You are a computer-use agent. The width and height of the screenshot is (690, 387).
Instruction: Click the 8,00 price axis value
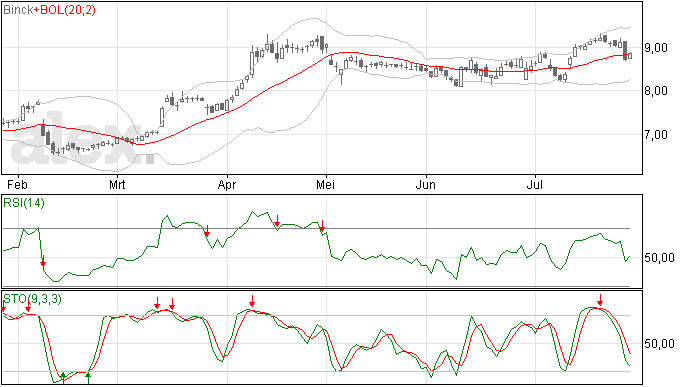click(656, 91)
